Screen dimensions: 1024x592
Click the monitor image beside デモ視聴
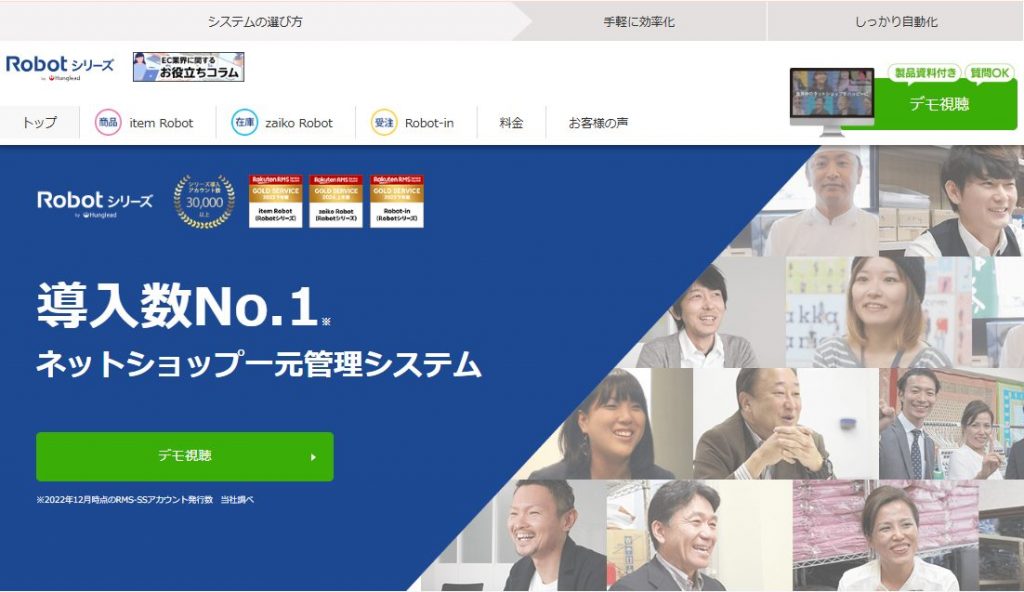[831, 101]
